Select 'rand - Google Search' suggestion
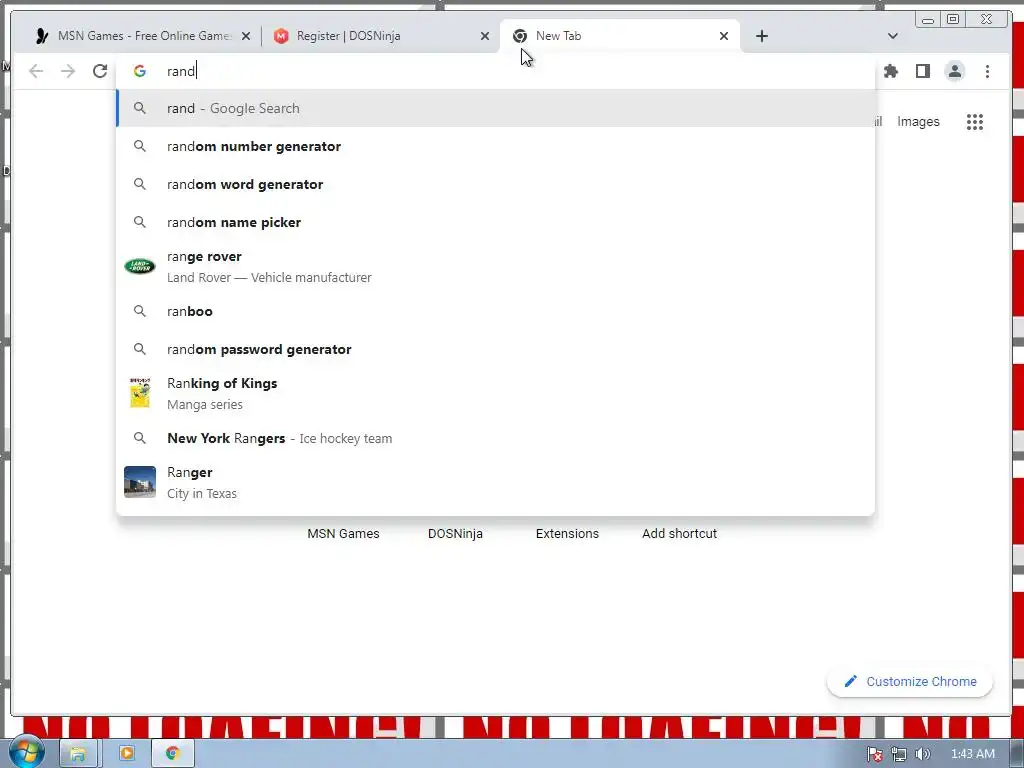Image resolution: width=1024 pixels, height=768 pixels. pyautogui.click(x=496, y=108)
